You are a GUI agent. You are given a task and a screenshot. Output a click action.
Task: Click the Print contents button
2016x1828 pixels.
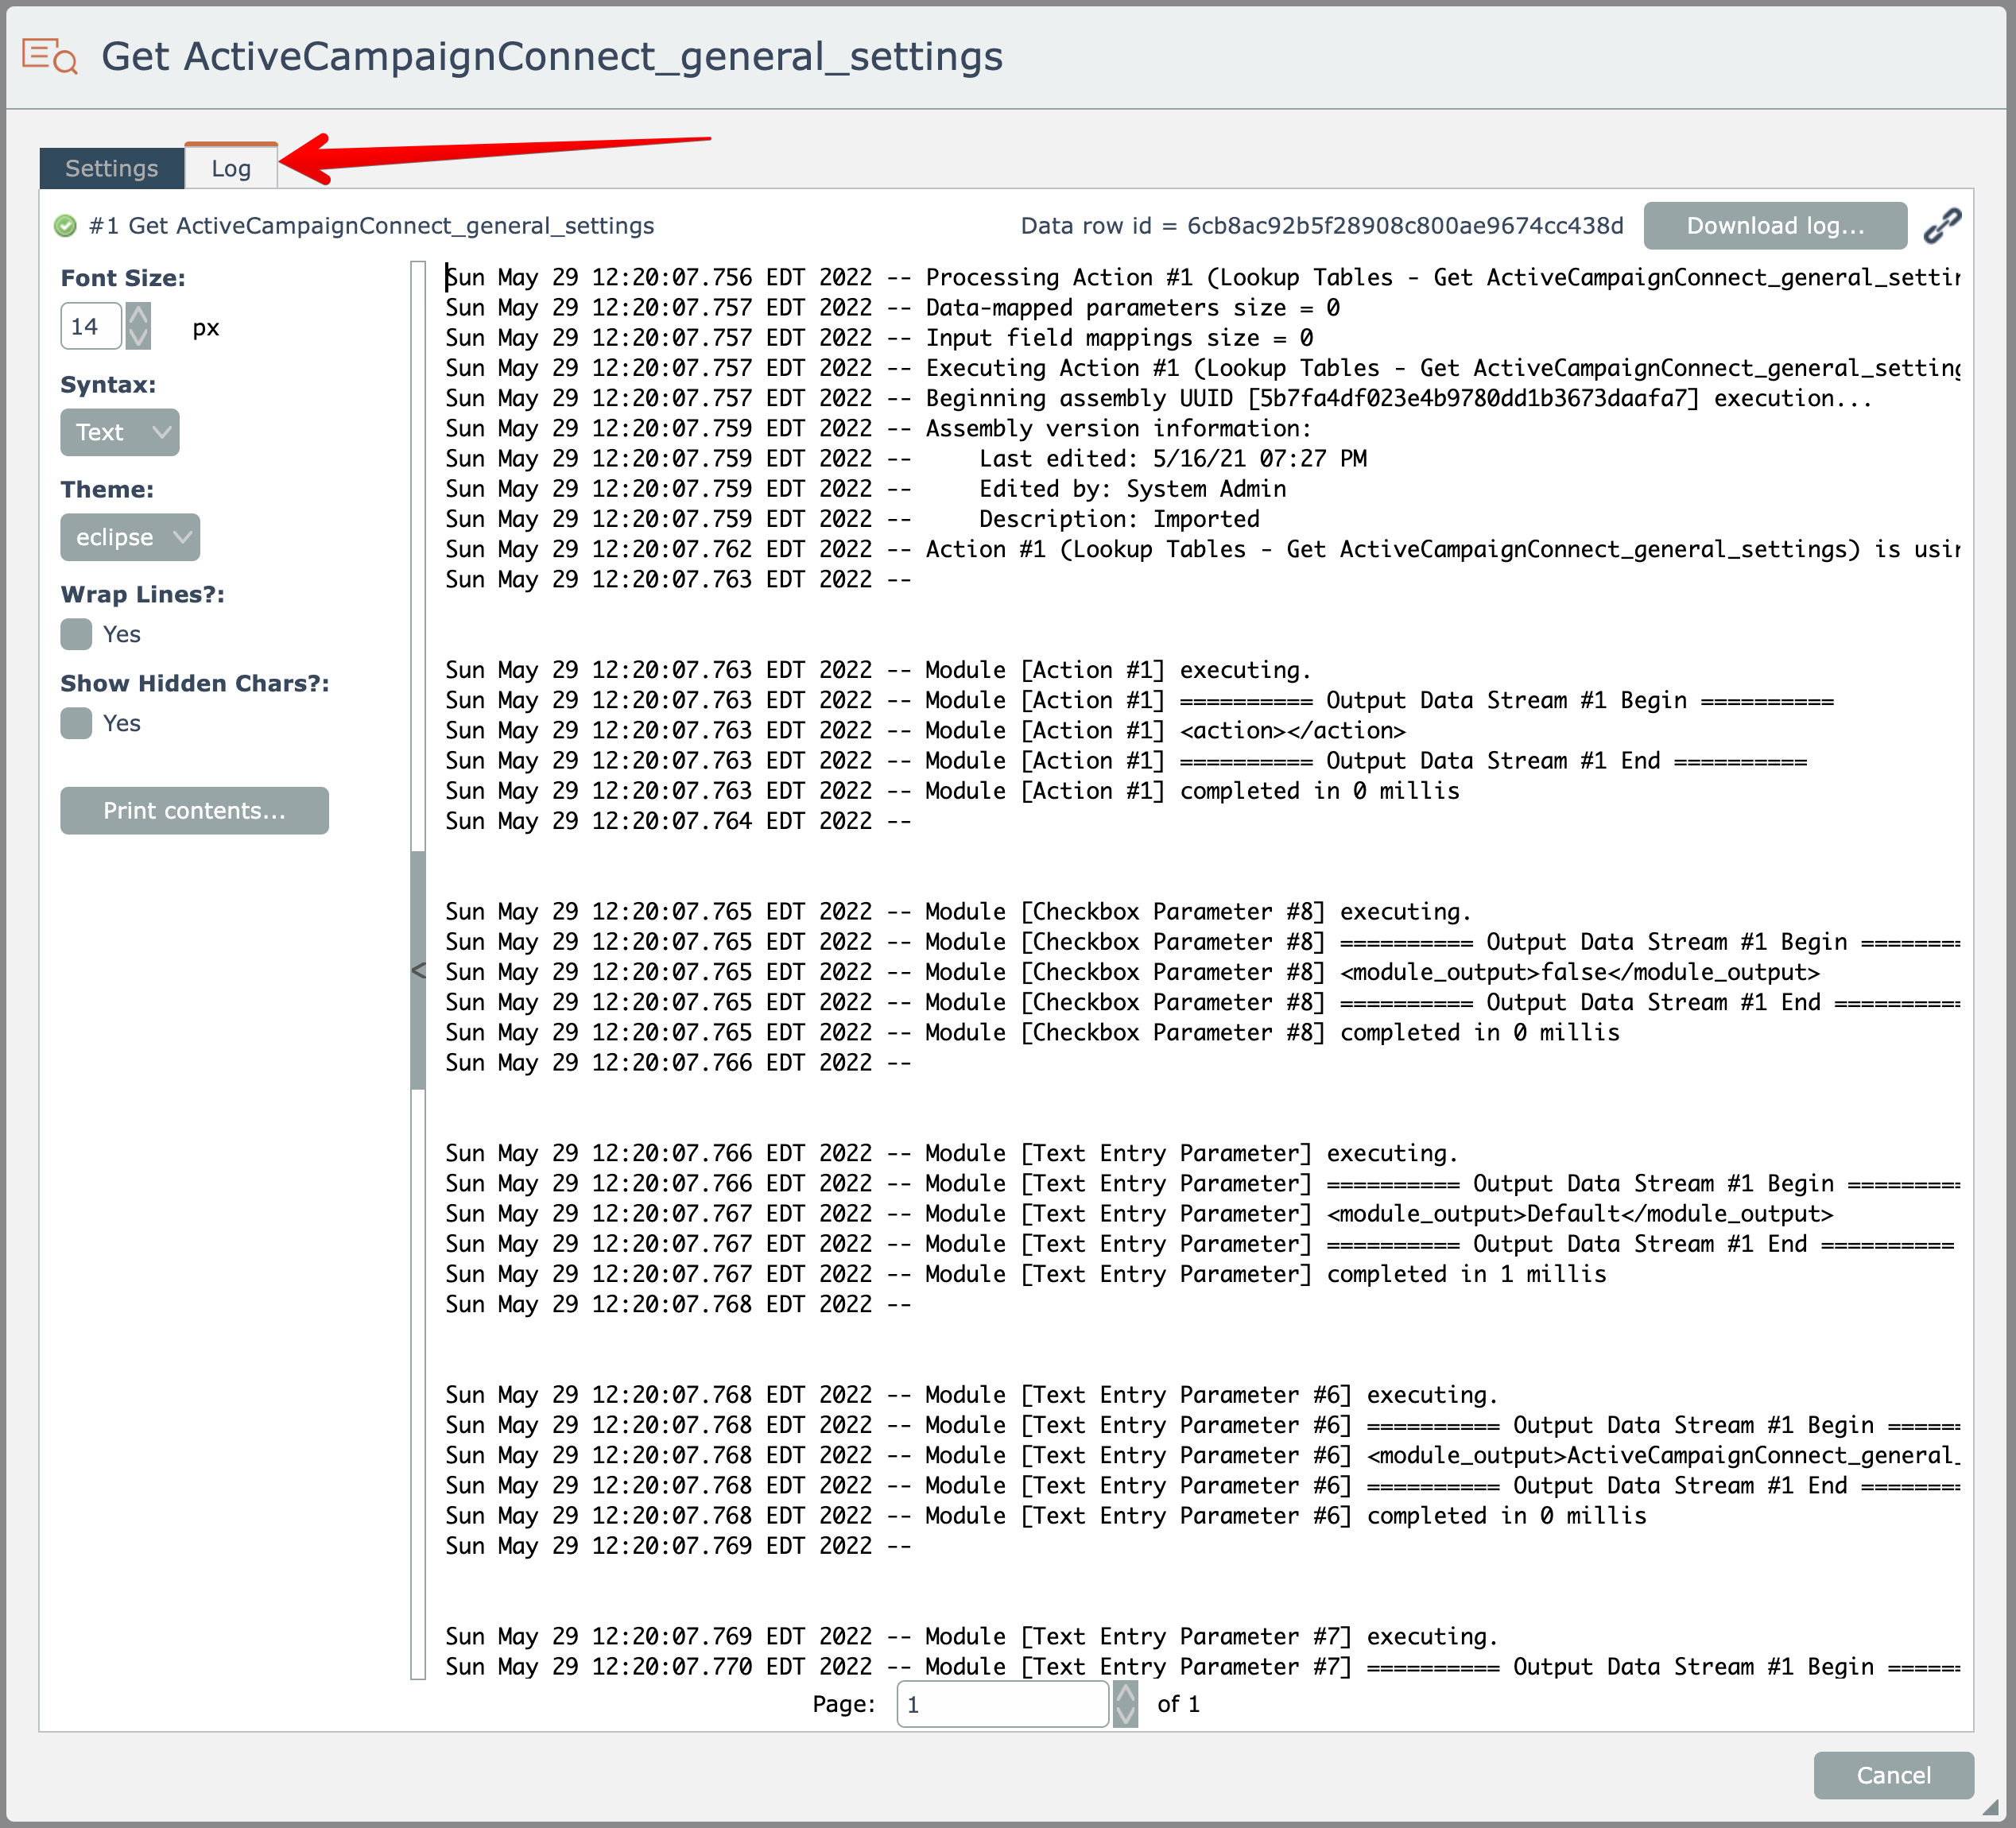point(194,810)
